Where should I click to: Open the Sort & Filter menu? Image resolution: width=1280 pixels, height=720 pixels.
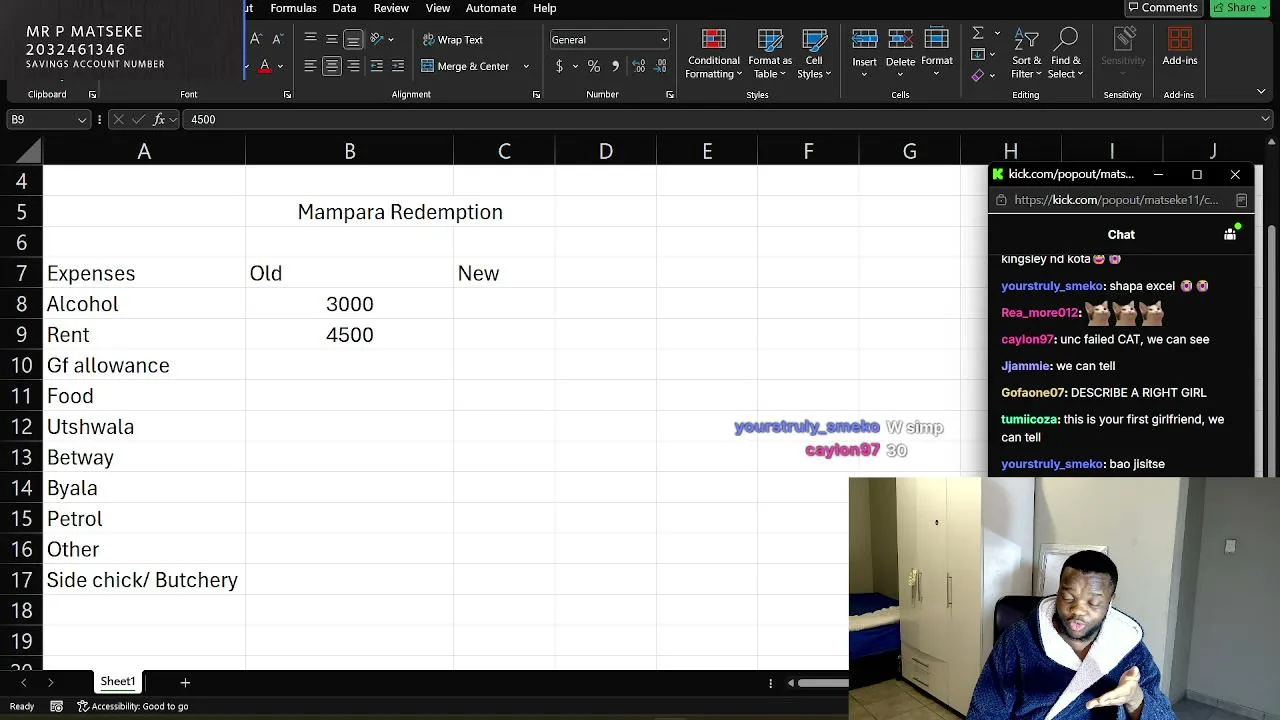[x=1026, y=54]
